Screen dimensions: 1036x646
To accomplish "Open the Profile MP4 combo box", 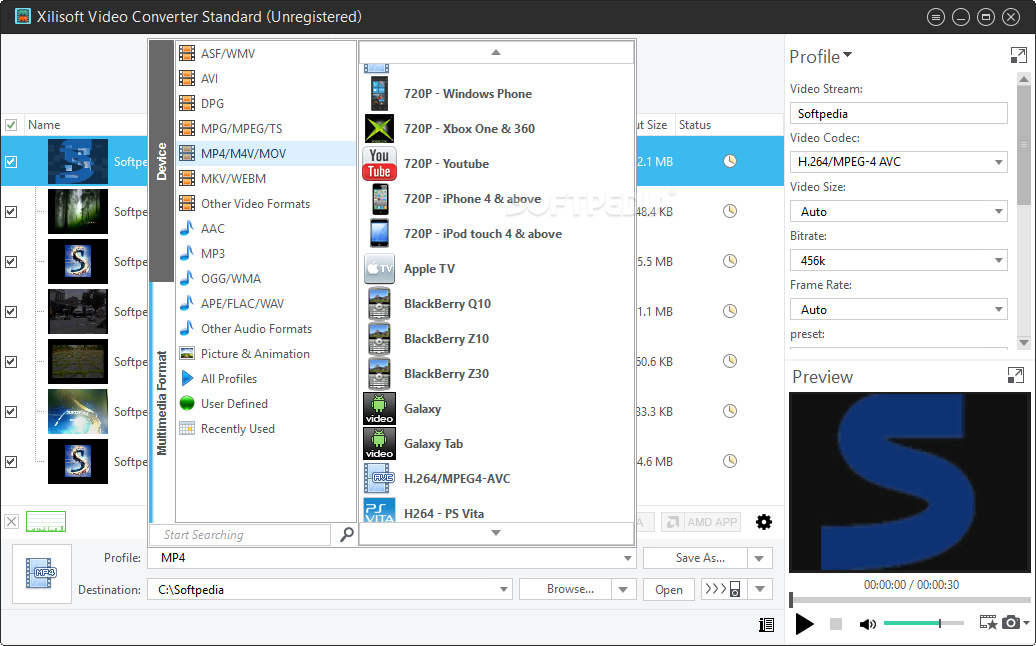I will tap(391, 557).
